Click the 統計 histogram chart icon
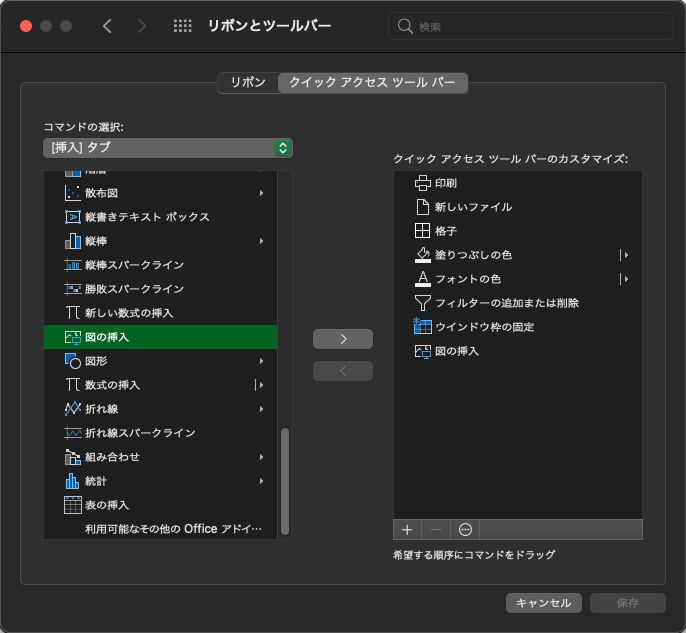This screenshot has width=686, height=633. point(72,481)
